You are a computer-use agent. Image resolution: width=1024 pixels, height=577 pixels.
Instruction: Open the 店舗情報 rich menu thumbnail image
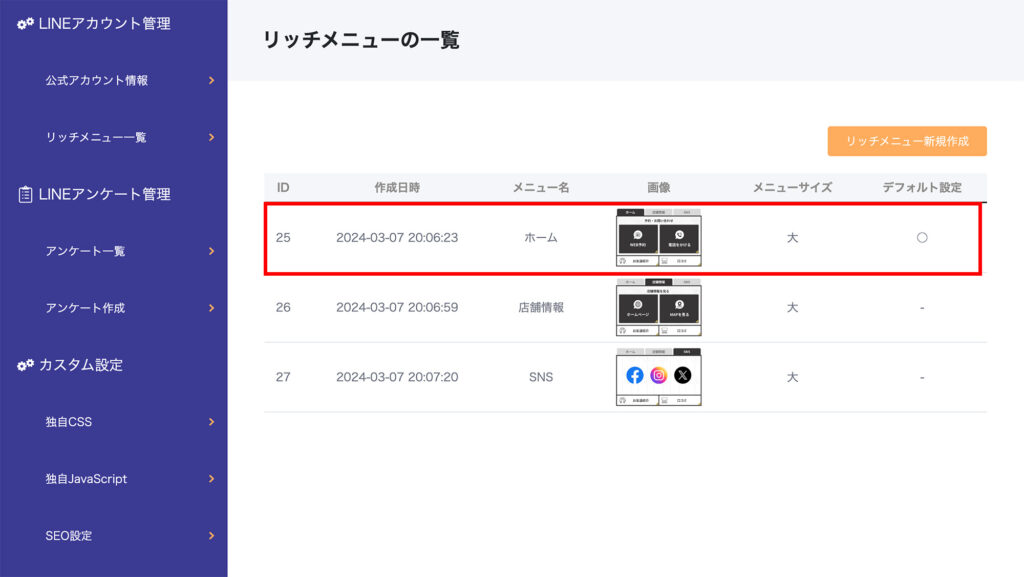(x=658, y=307)
